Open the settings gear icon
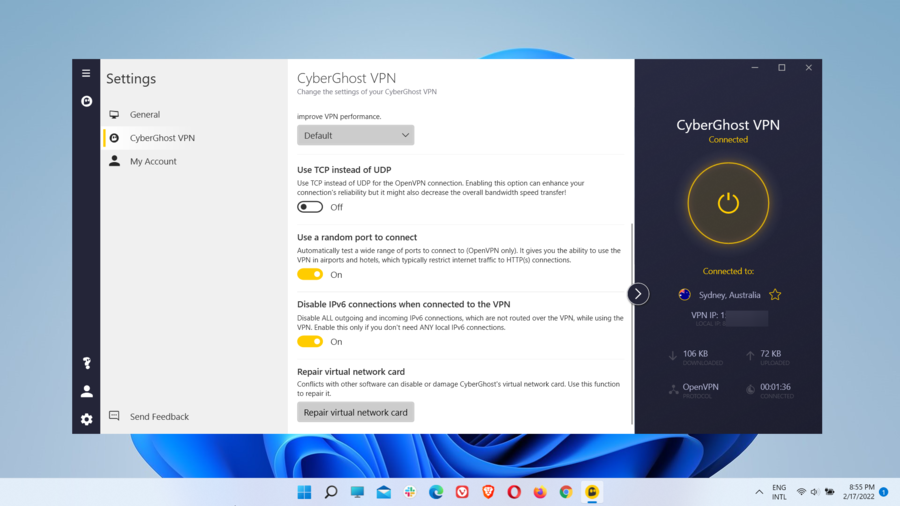 (x=86, y=419)
